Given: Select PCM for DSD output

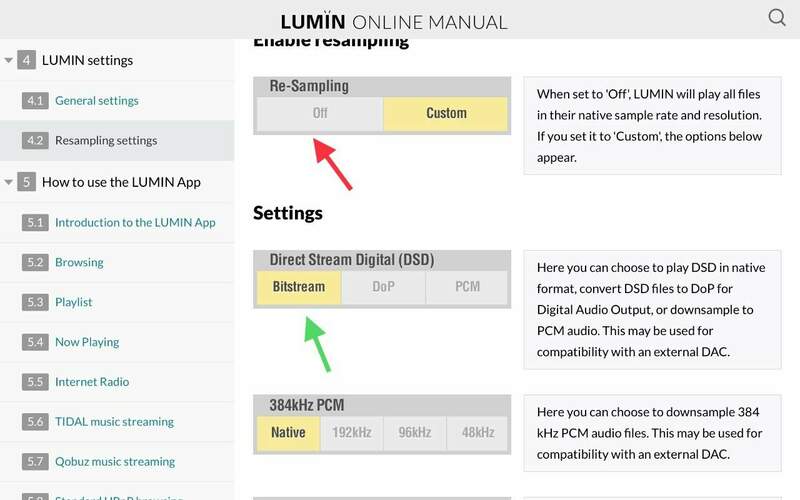Looking at the screenshot, I should pos(467,287).
